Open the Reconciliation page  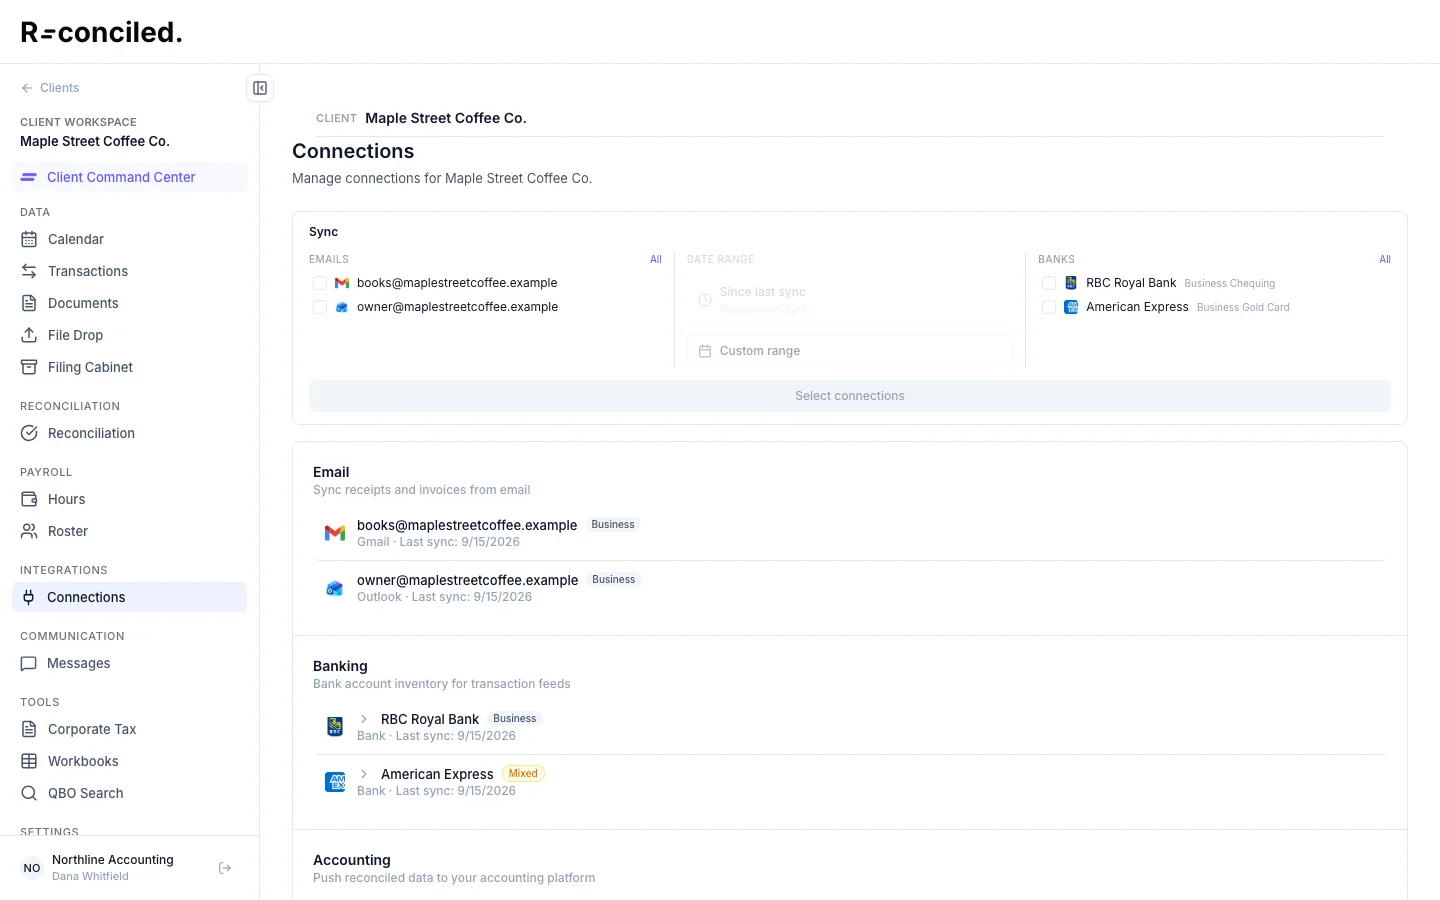coord(130,433)
